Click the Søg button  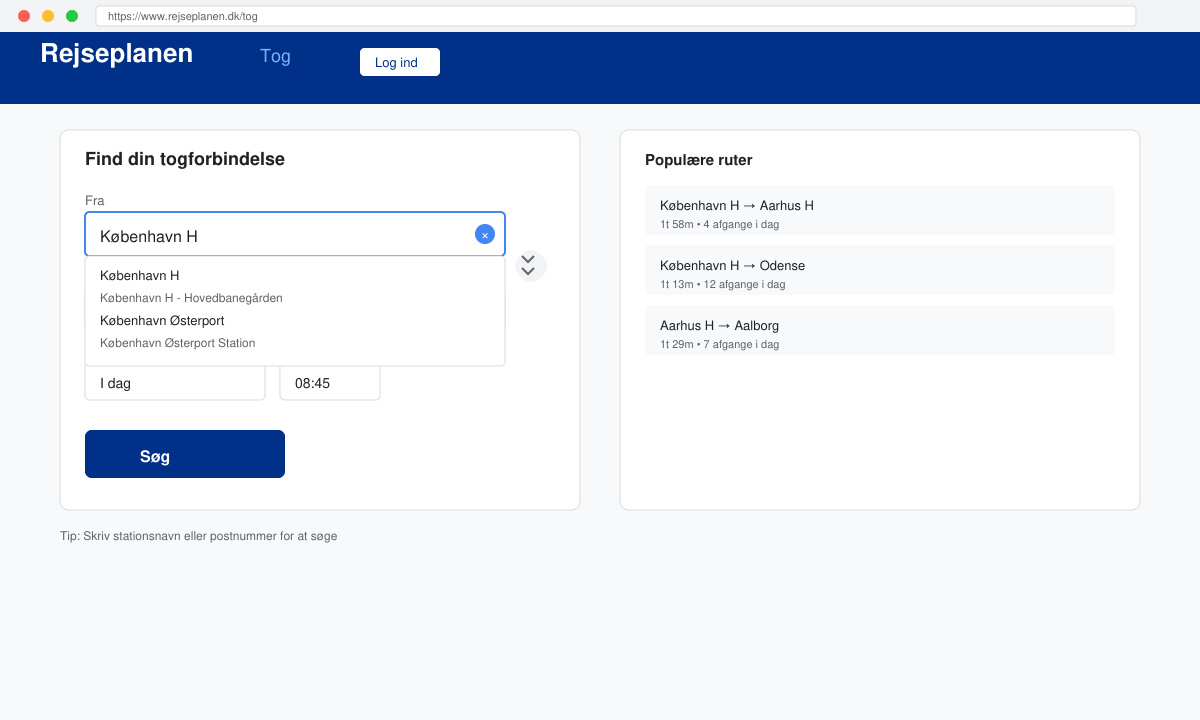click(x=185, y=454)
